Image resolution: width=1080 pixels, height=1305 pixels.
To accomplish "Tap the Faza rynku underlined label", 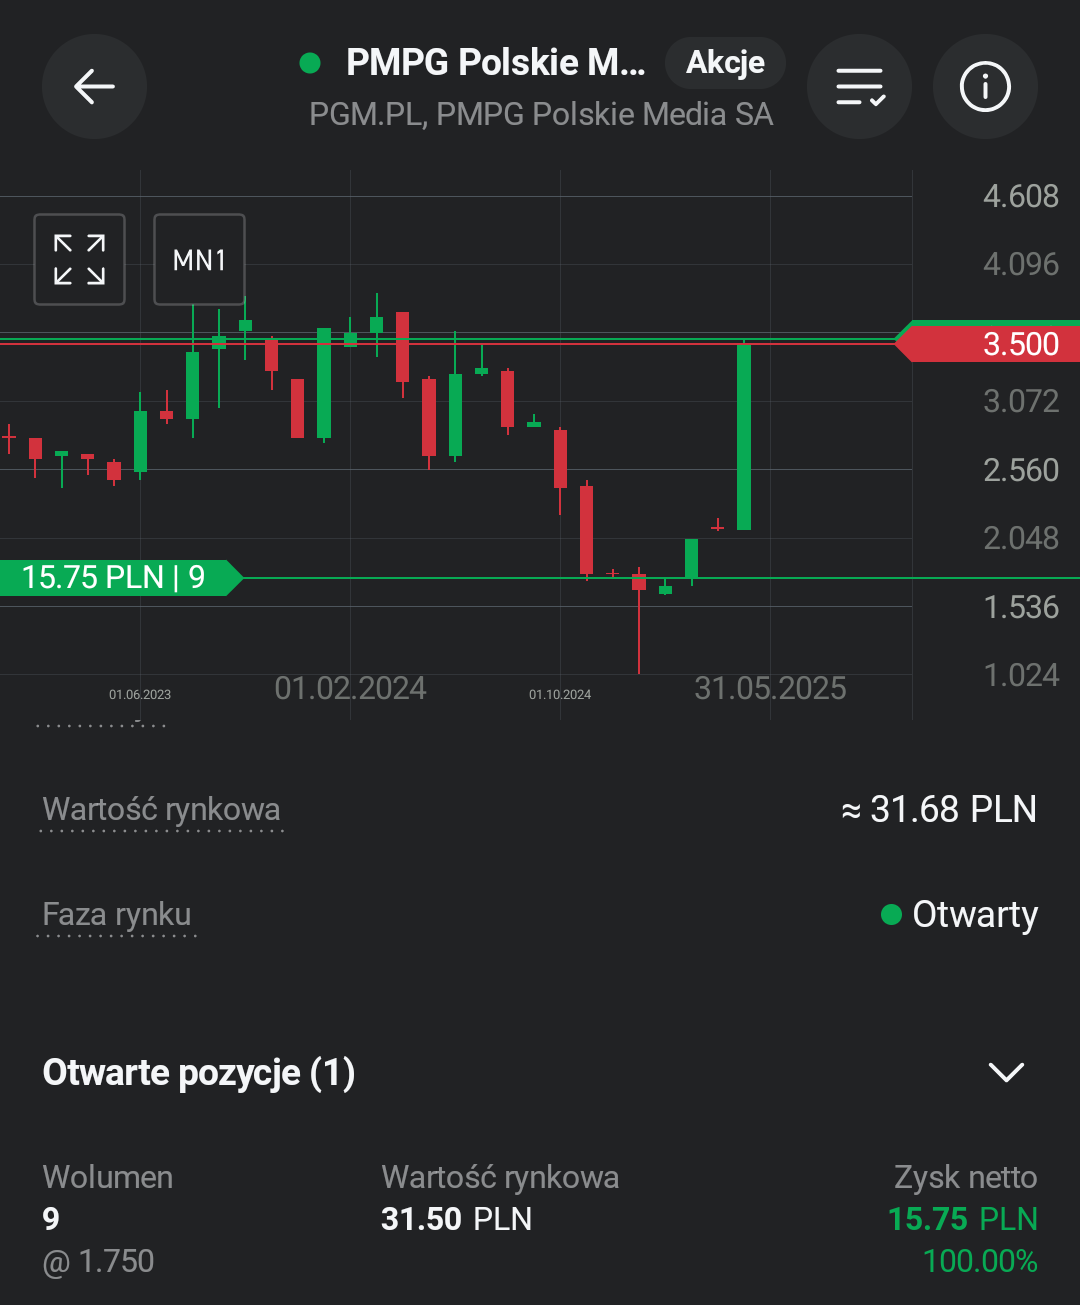I will click(x=117, y=914).
